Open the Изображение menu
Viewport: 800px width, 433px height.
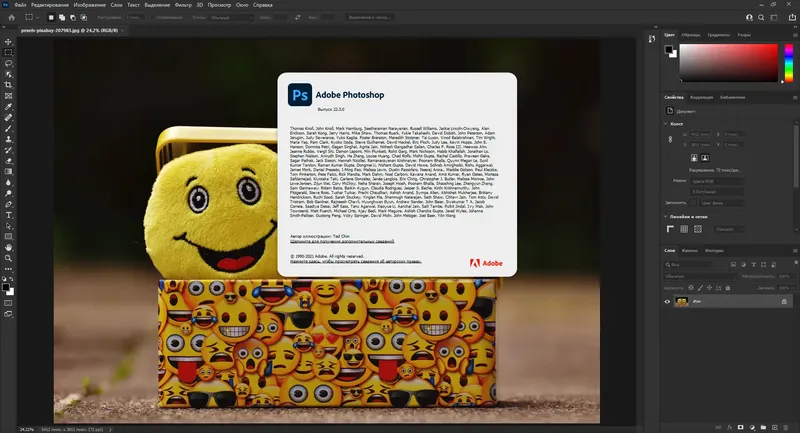pyautogui.click(x=89, y=5)
